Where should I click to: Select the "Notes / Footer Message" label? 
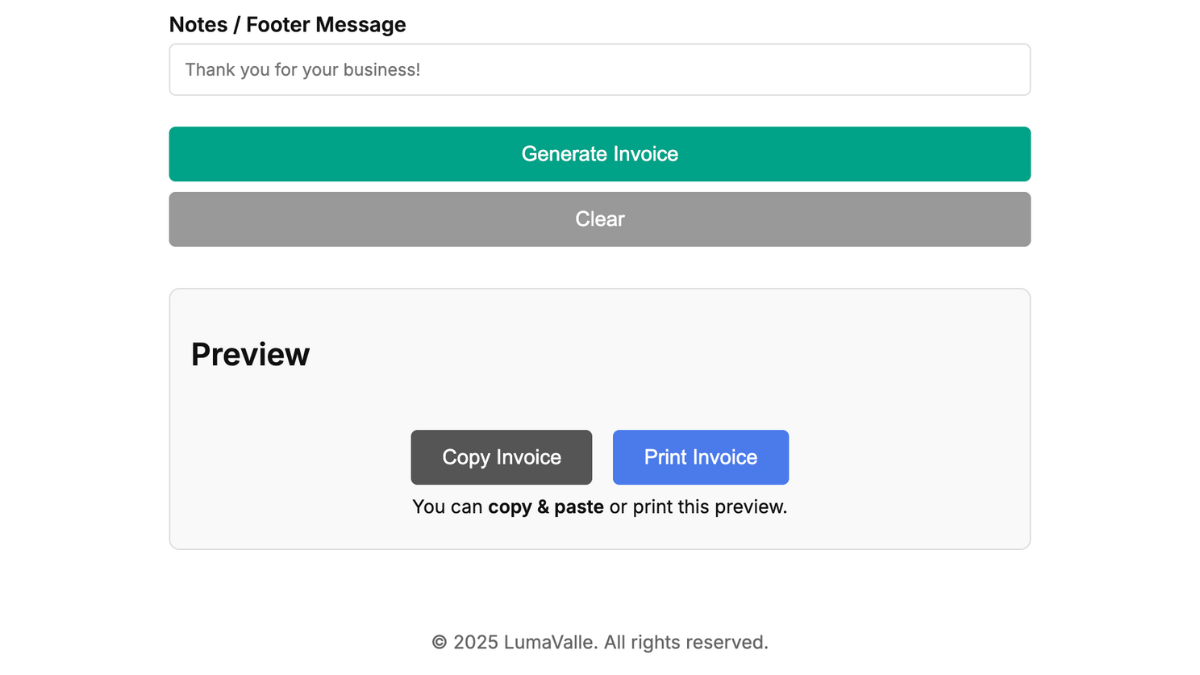[x=287, y=25]
